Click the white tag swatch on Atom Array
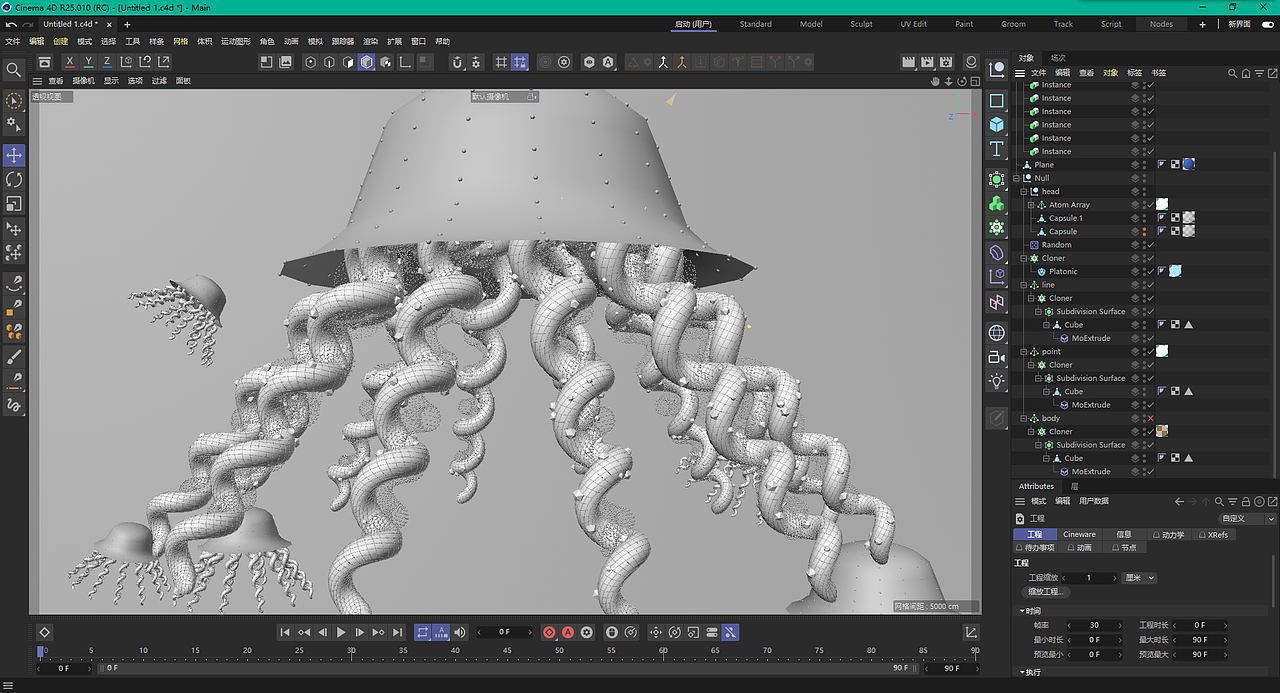Viewport: 1280px width, 693px height. pos(1162,205)
